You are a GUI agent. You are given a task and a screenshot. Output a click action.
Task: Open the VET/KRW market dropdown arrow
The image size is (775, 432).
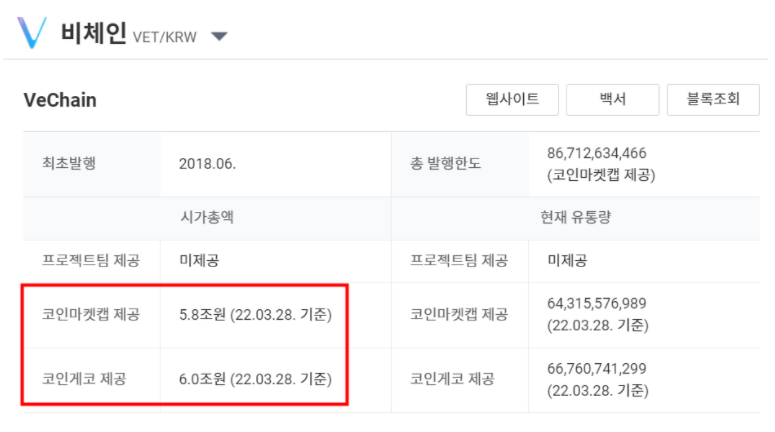click(219, 36)
